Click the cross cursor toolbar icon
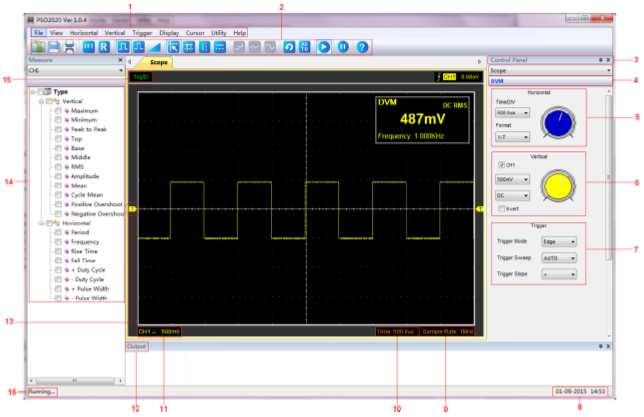 click(x=189, y=47)
